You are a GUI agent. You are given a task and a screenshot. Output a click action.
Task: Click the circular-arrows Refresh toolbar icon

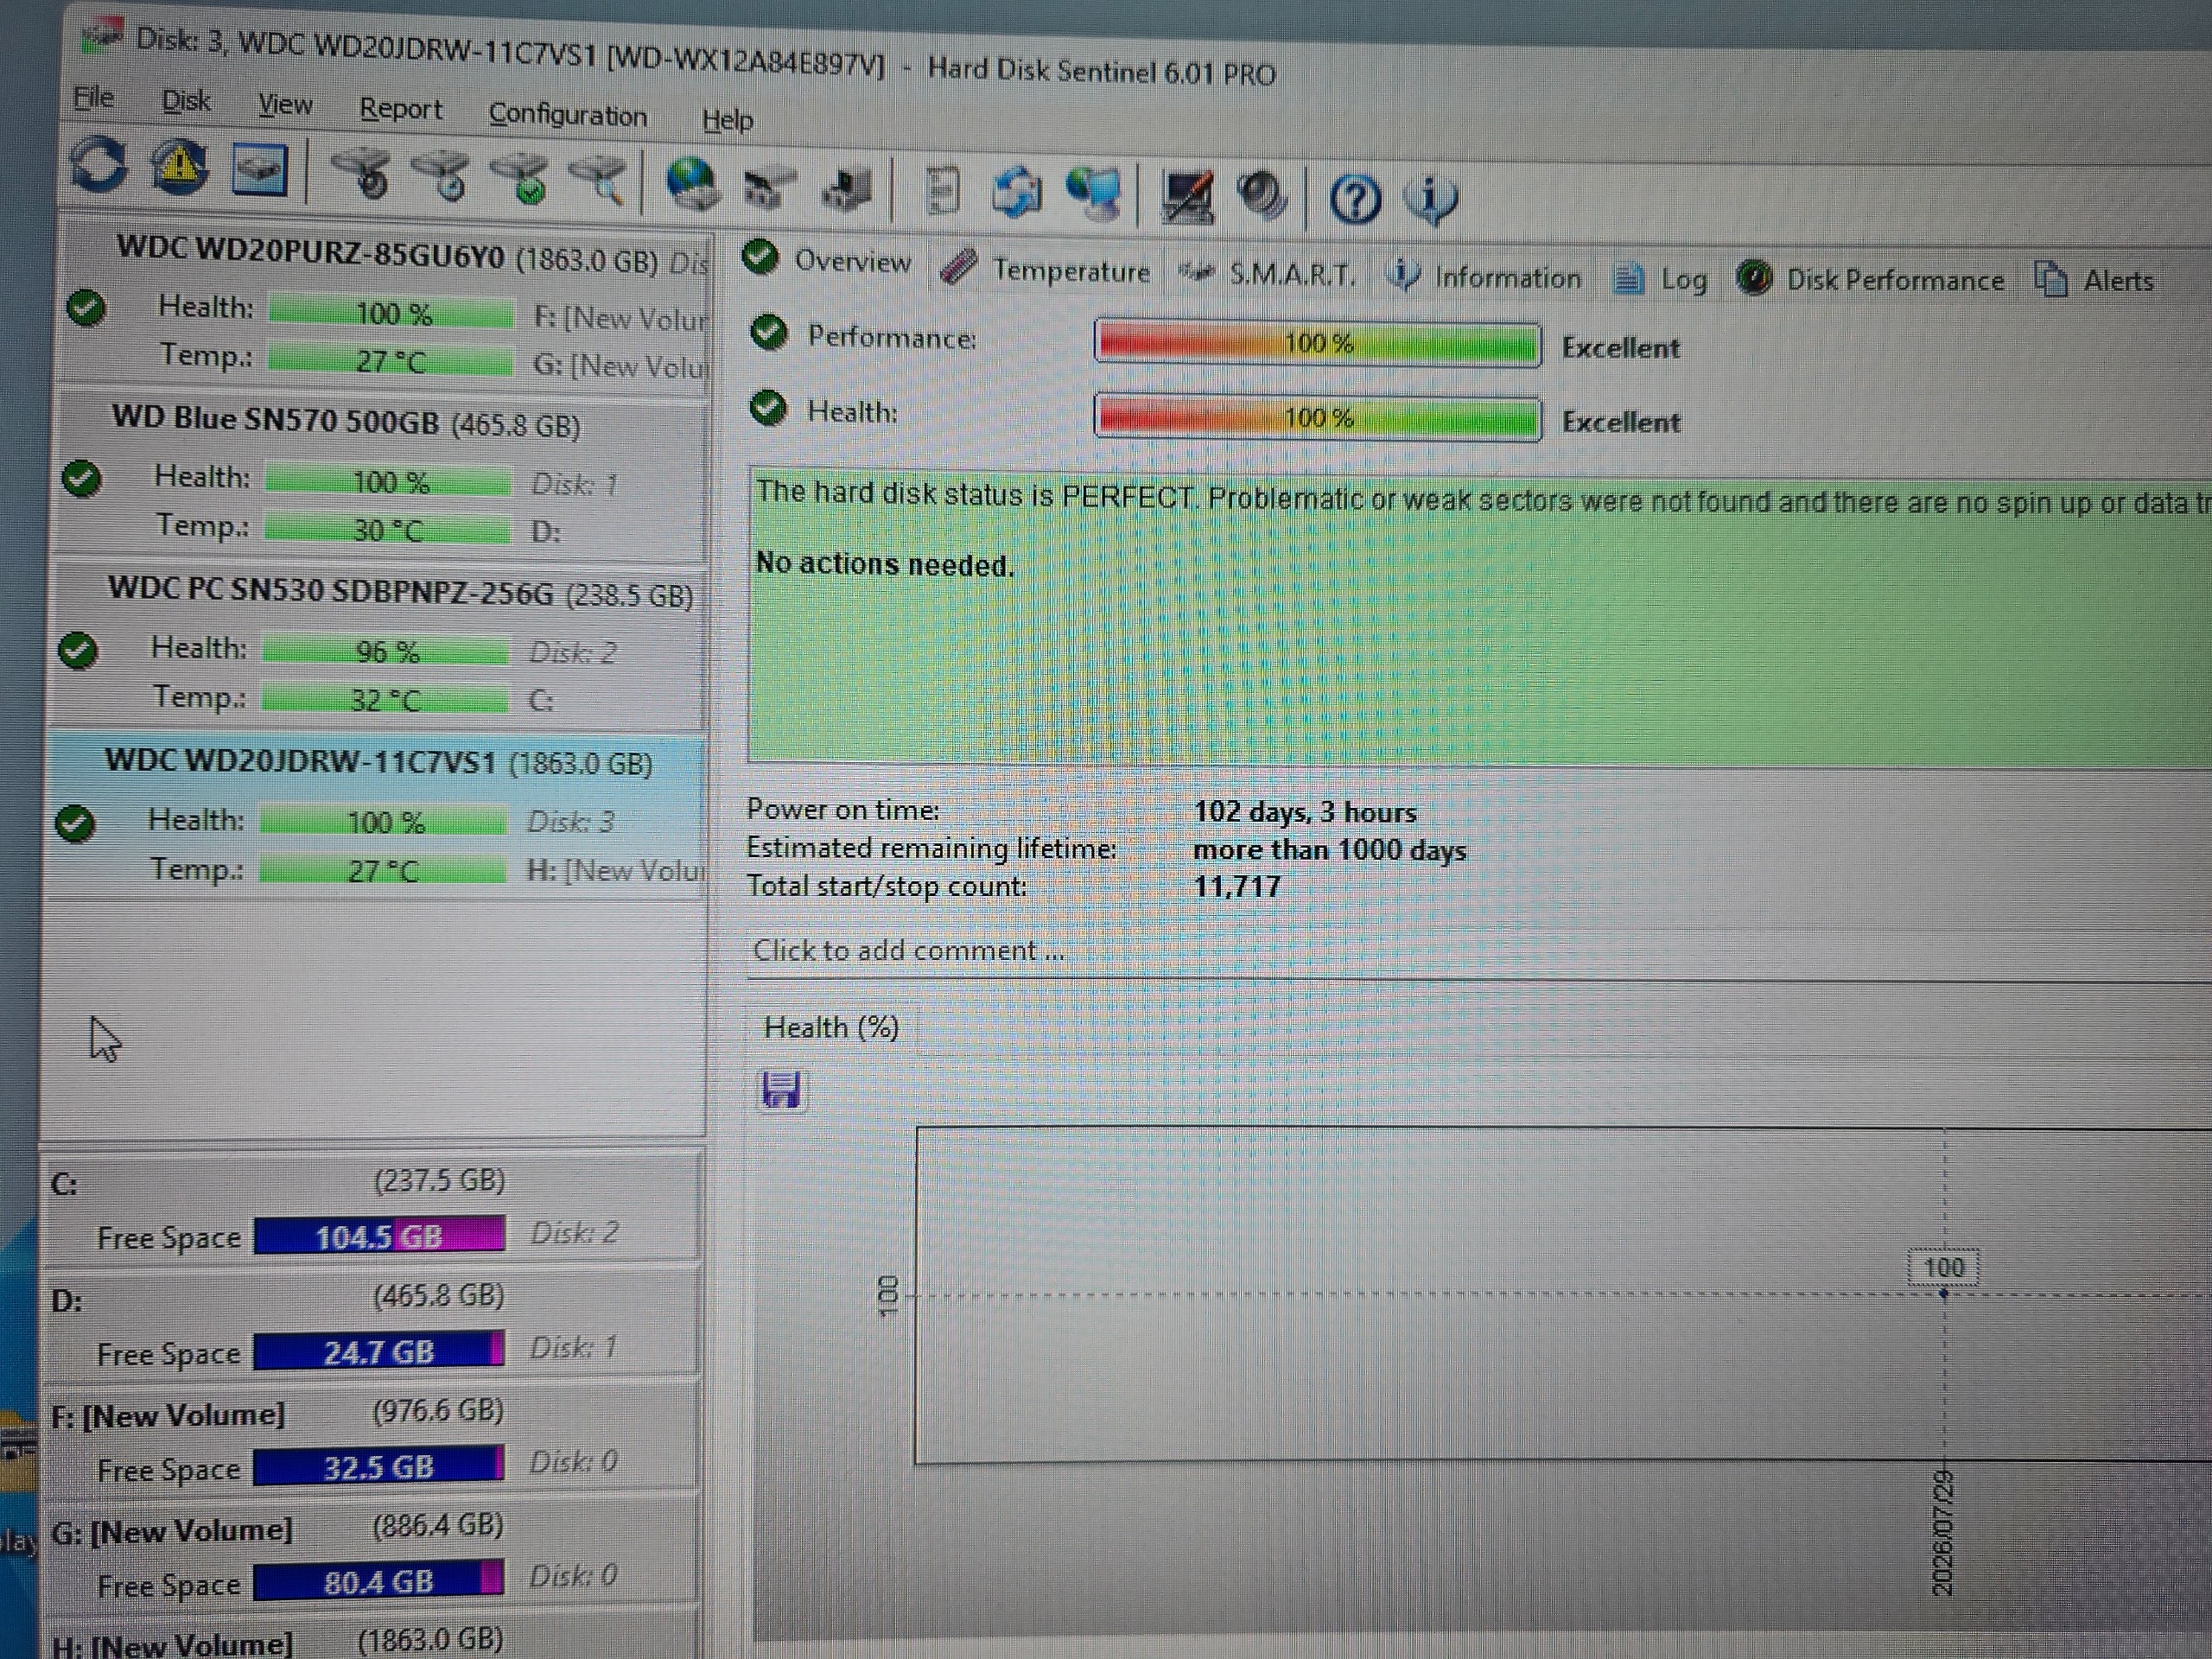99,163
